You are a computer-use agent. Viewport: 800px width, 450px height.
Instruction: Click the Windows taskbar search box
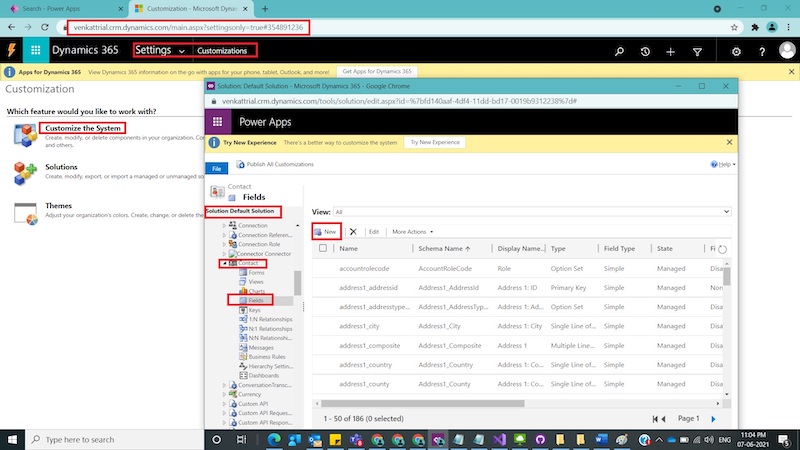(115, 439)
